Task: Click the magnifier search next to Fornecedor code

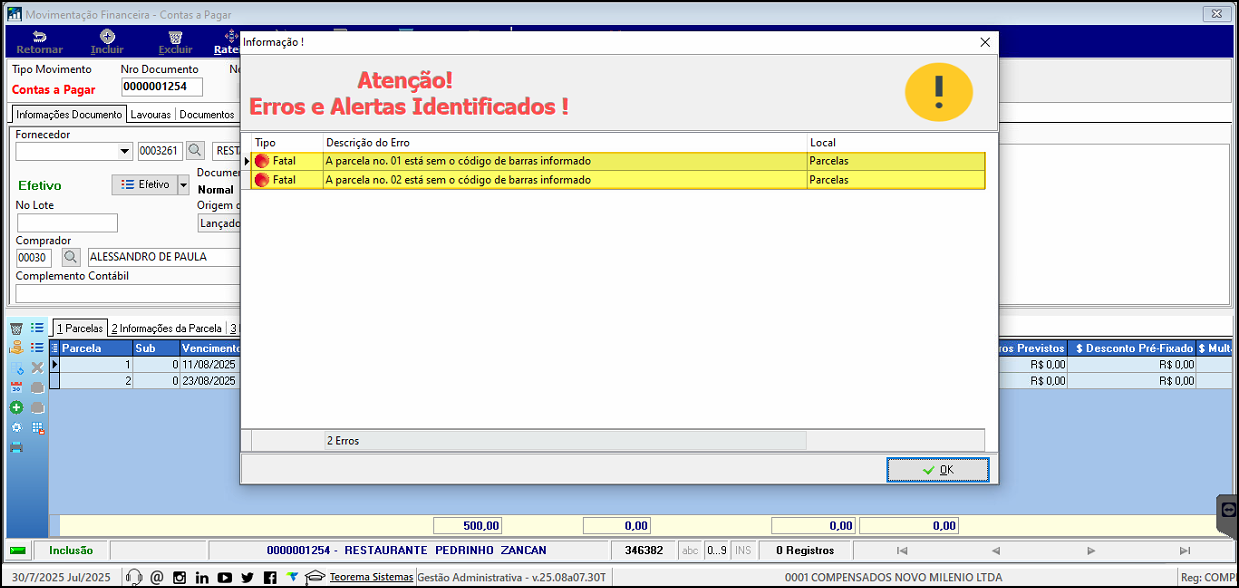Action: tap(196, 151)
